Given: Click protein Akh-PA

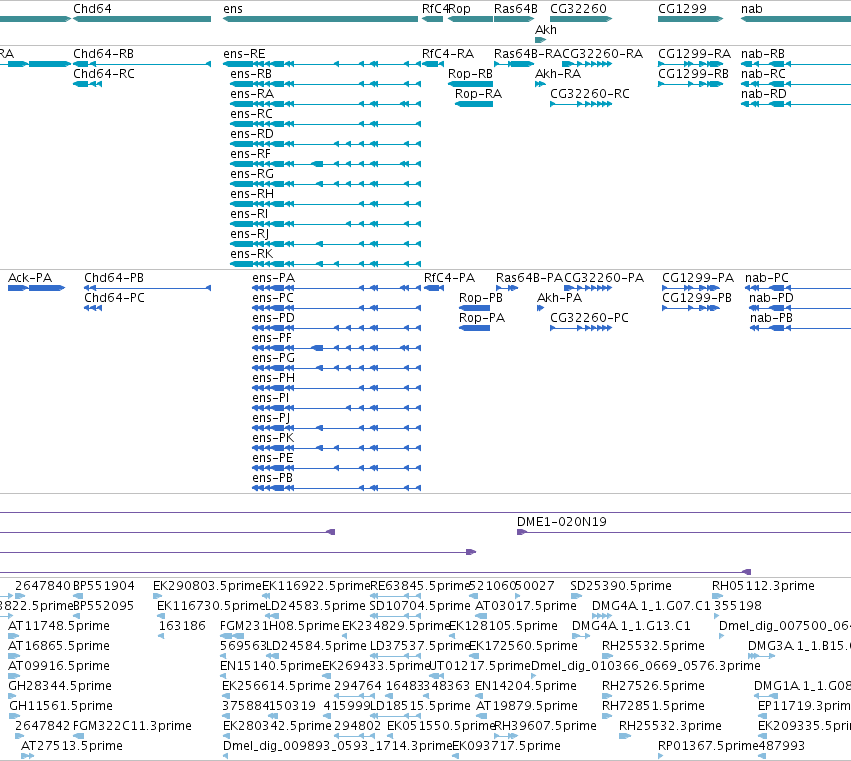Looking at the screenshot, I should pyautogui.click(x=560, y=298).
